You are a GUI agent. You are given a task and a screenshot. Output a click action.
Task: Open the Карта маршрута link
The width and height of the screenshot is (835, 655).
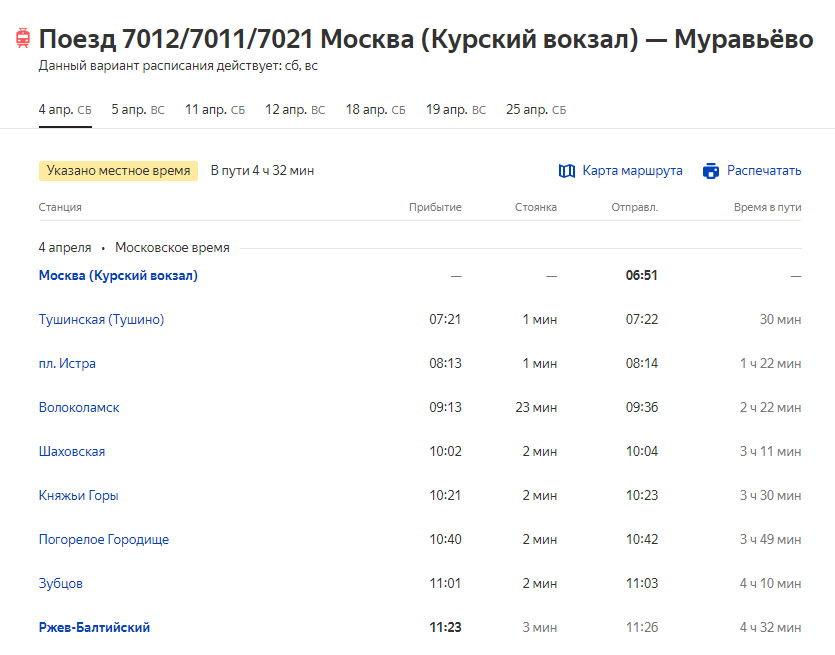tap(632, 171)
